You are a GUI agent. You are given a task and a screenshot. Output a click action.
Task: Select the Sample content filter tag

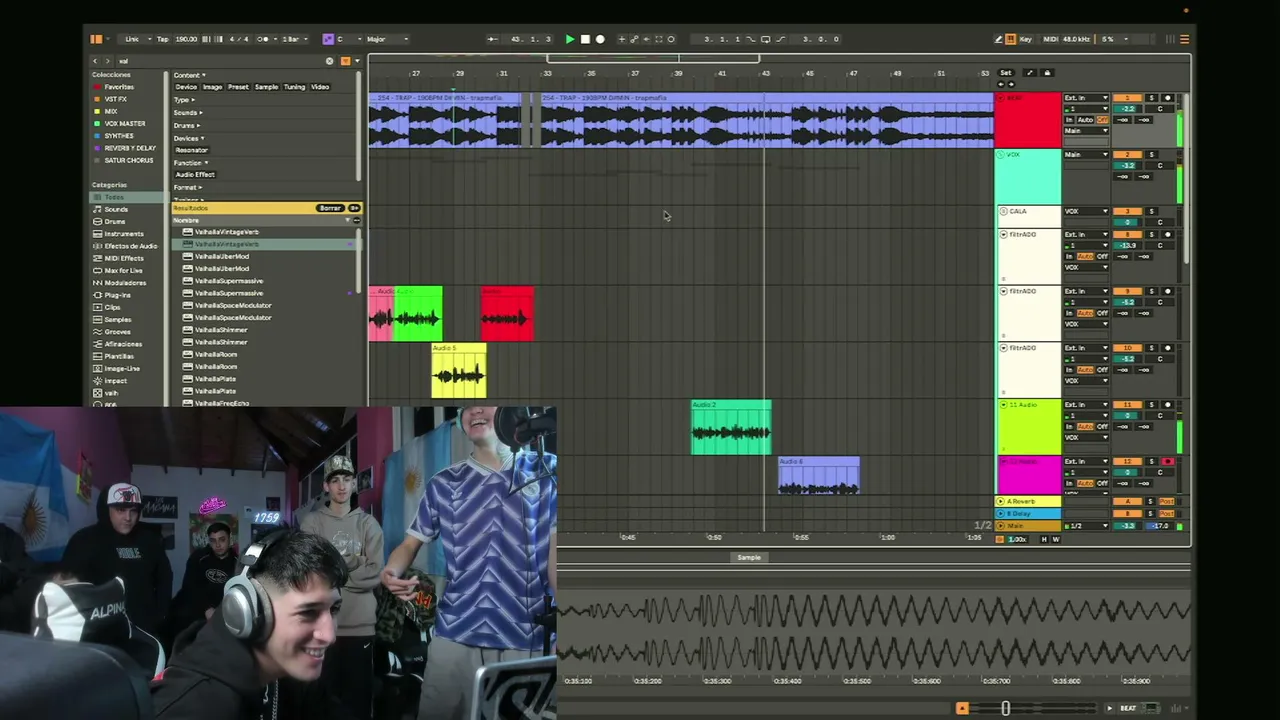pos(266,87)
